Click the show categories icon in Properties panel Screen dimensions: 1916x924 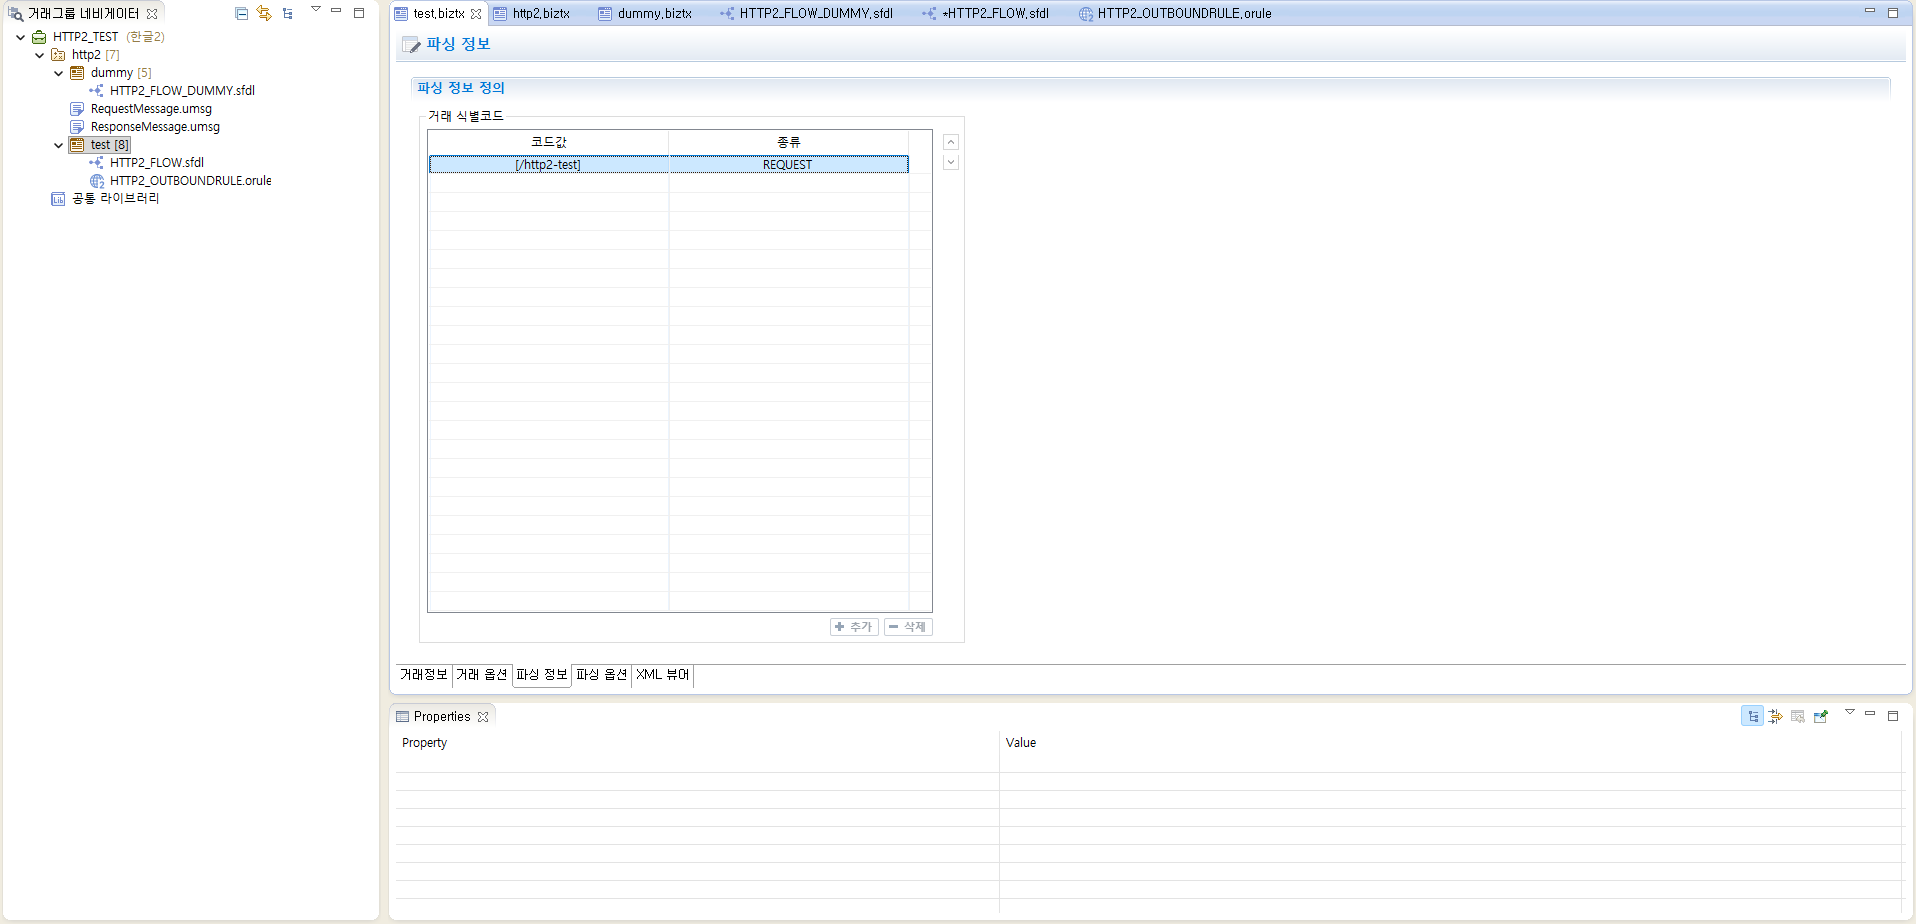coord(1799,716)
